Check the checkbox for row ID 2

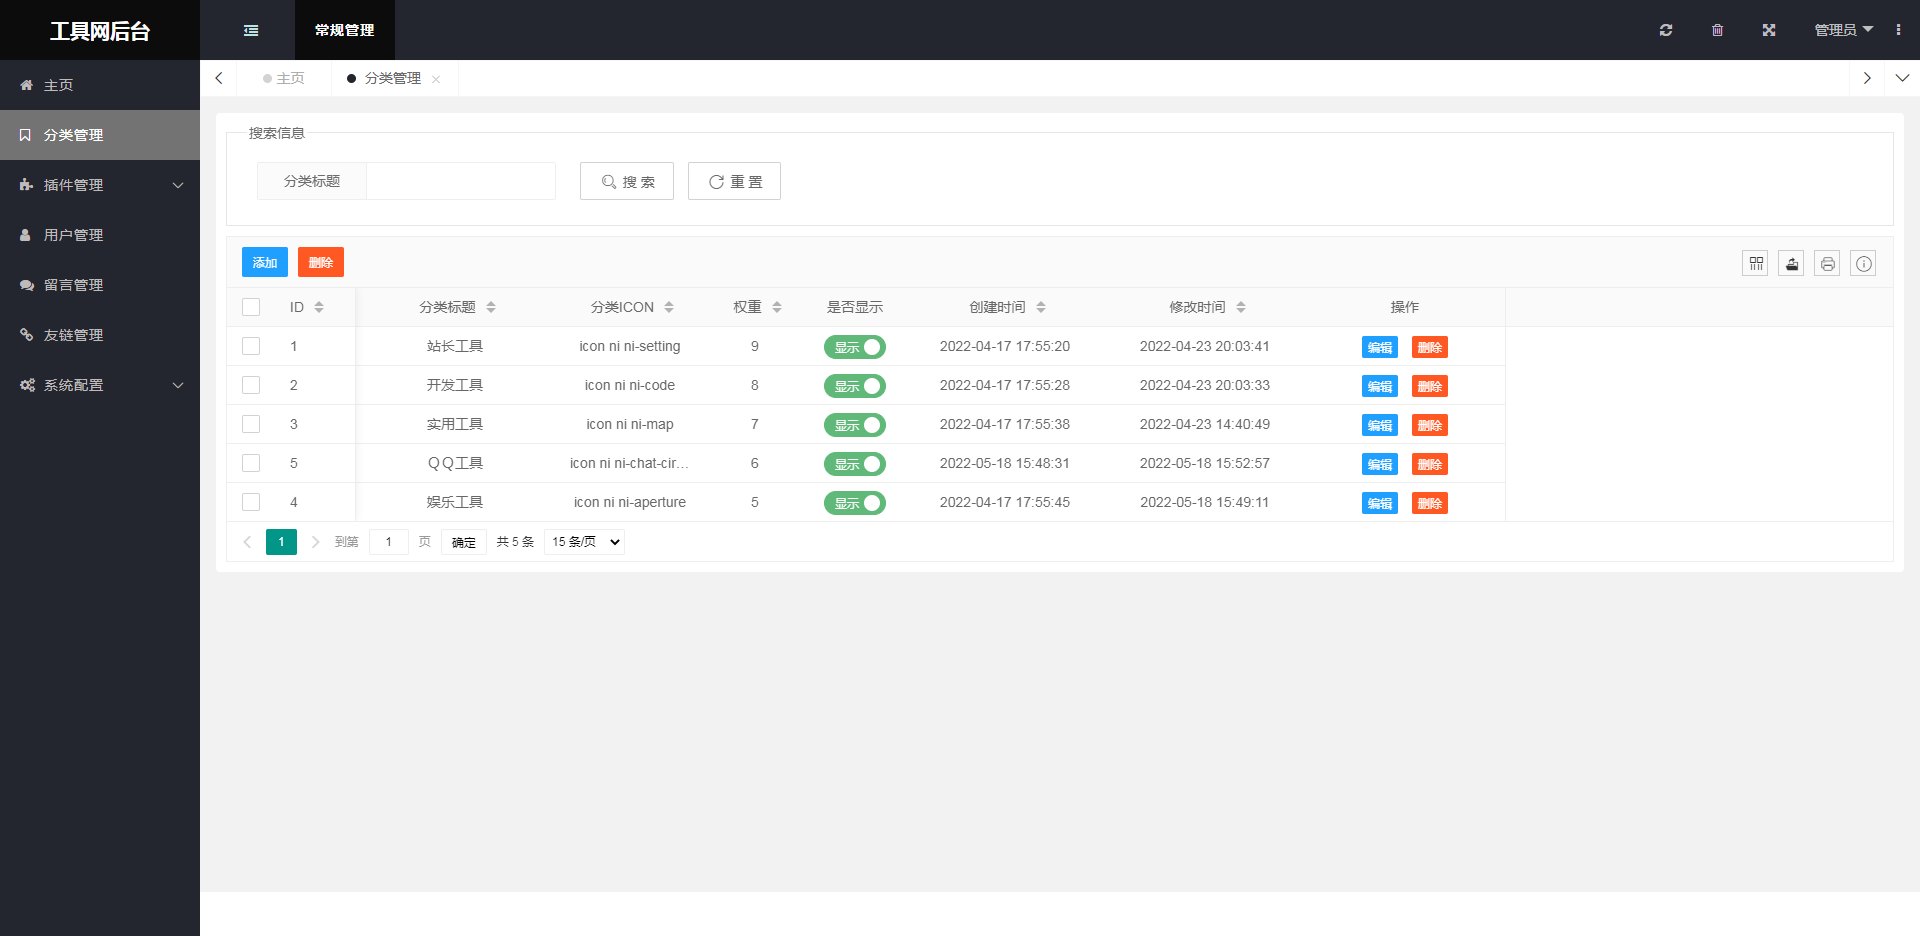251,385
